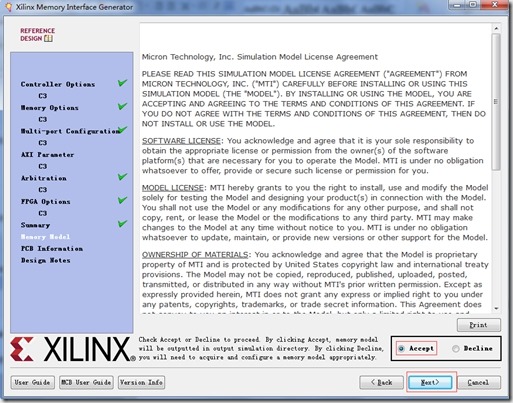
Task: Select the Decline radio button
Action: pyautogui.click(x=456, y=349)
